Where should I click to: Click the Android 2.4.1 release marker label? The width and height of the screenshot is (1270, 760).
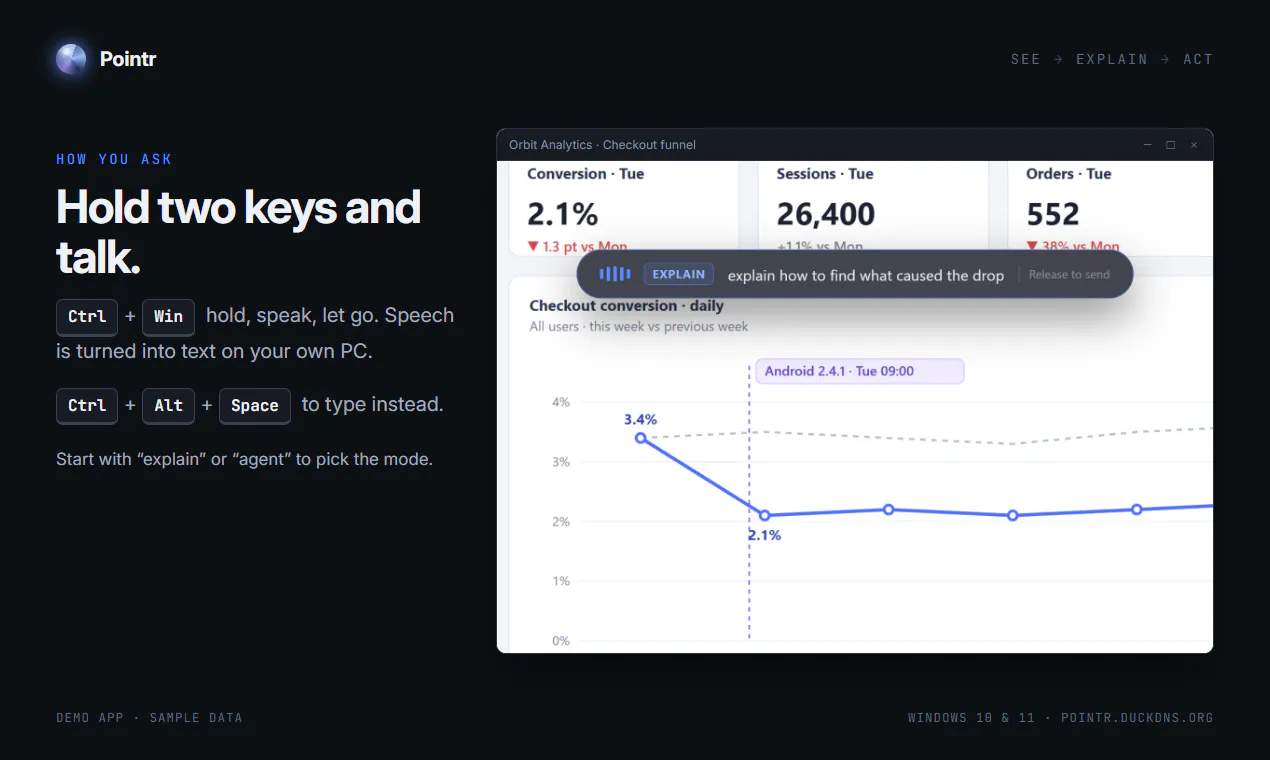coord(859,371)
